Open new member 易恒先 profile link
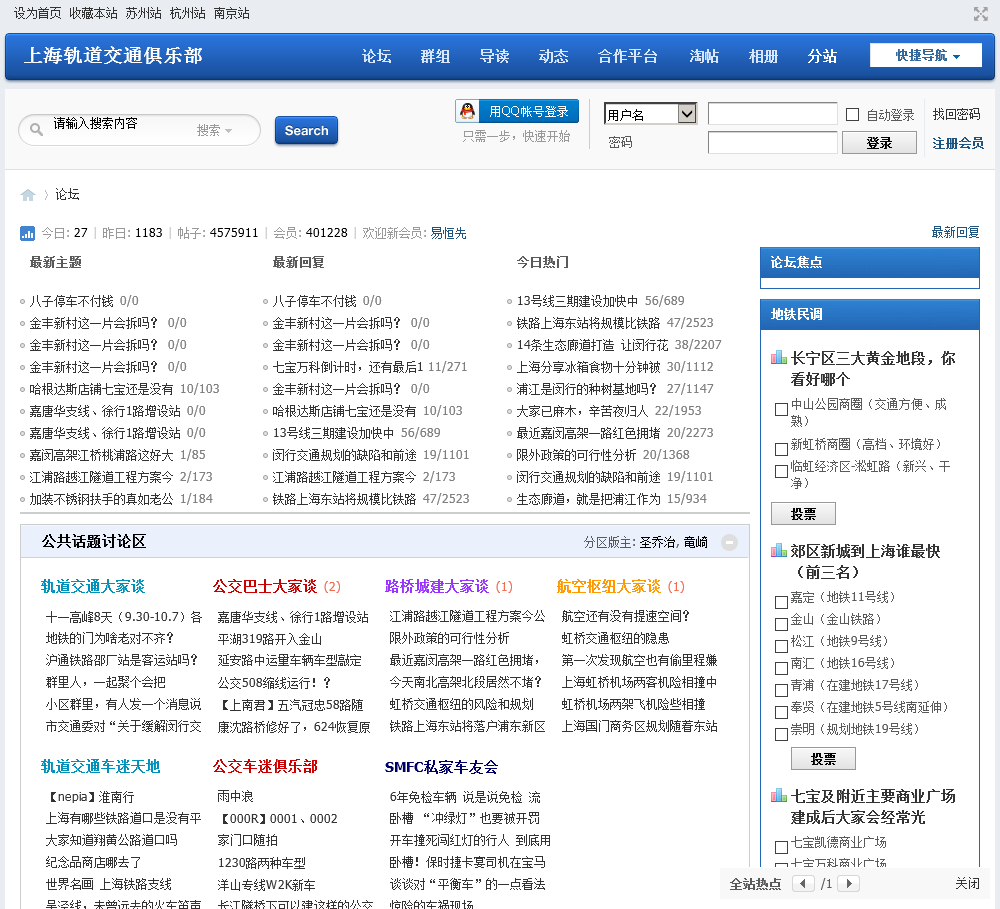Image resolution: width=1000 pixels, height=909 pixels. coord(448,233)
